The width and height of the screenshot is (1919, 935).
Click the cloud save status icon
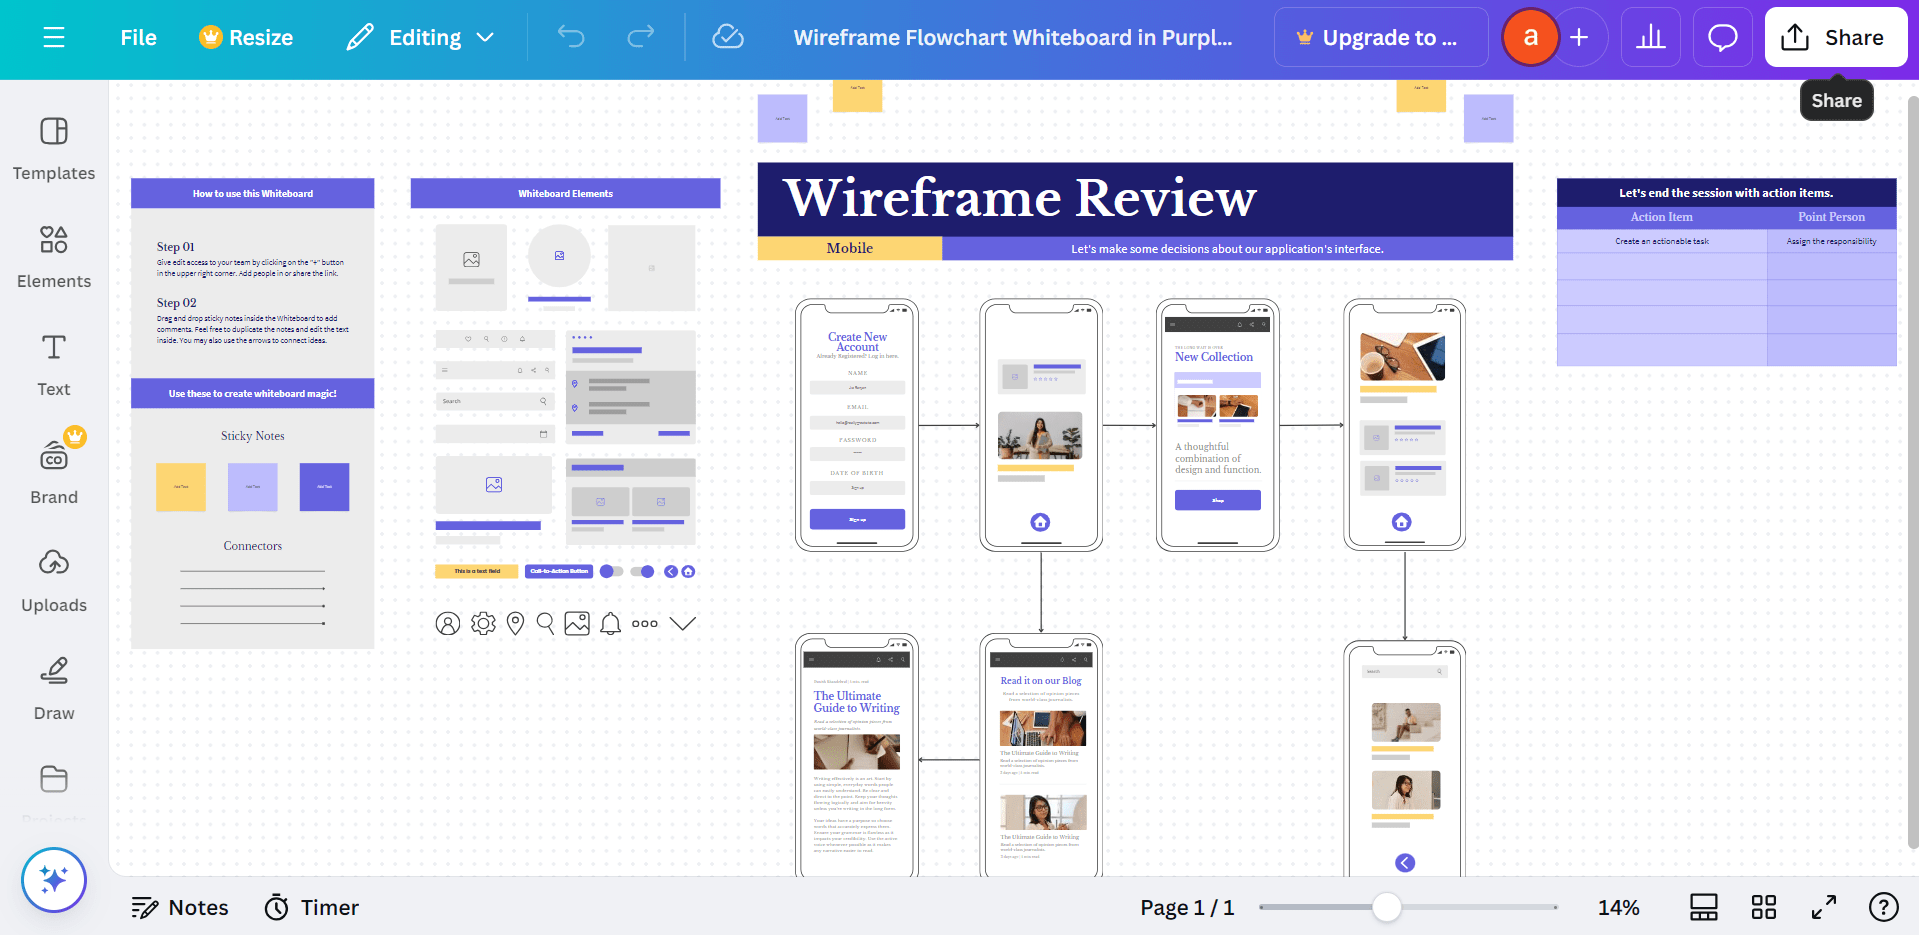pyautogui.click(x=727, y=38)
